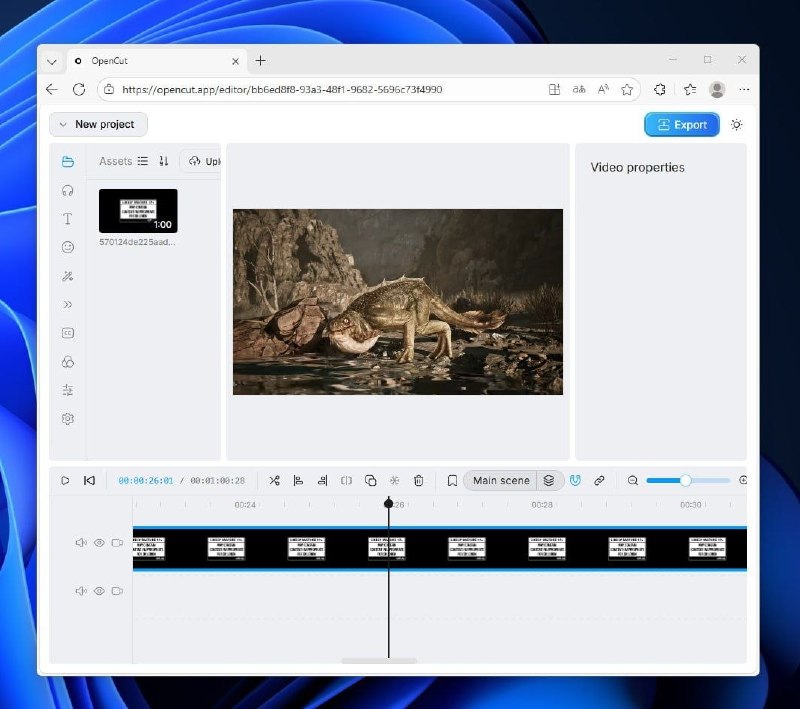Screen dimensions: 800x709
Task: Duplicate the selected clip
Action: pos(370,480)
